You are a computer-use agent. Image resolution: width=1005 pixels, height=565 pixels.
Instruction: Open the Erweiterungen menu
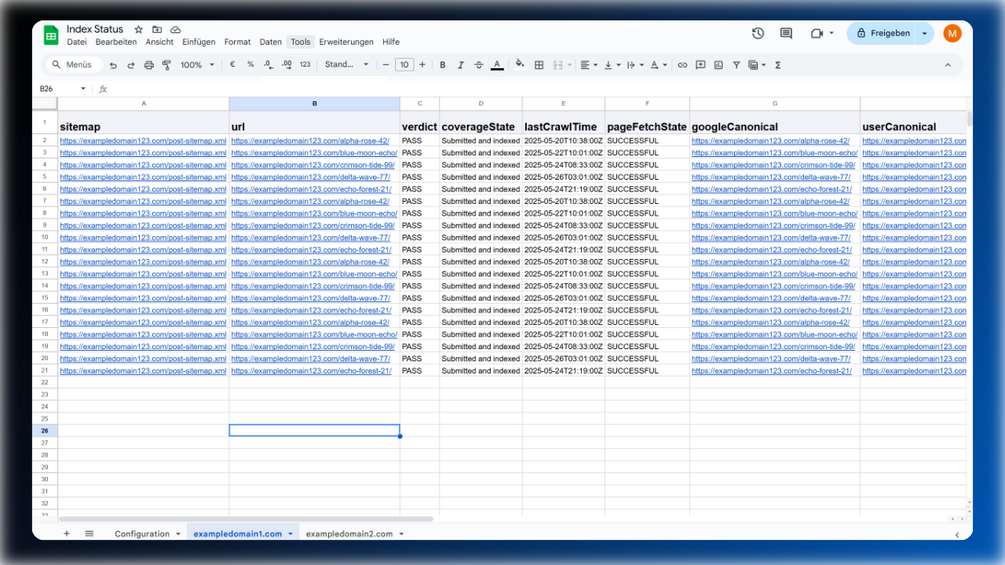pos(346,42)
